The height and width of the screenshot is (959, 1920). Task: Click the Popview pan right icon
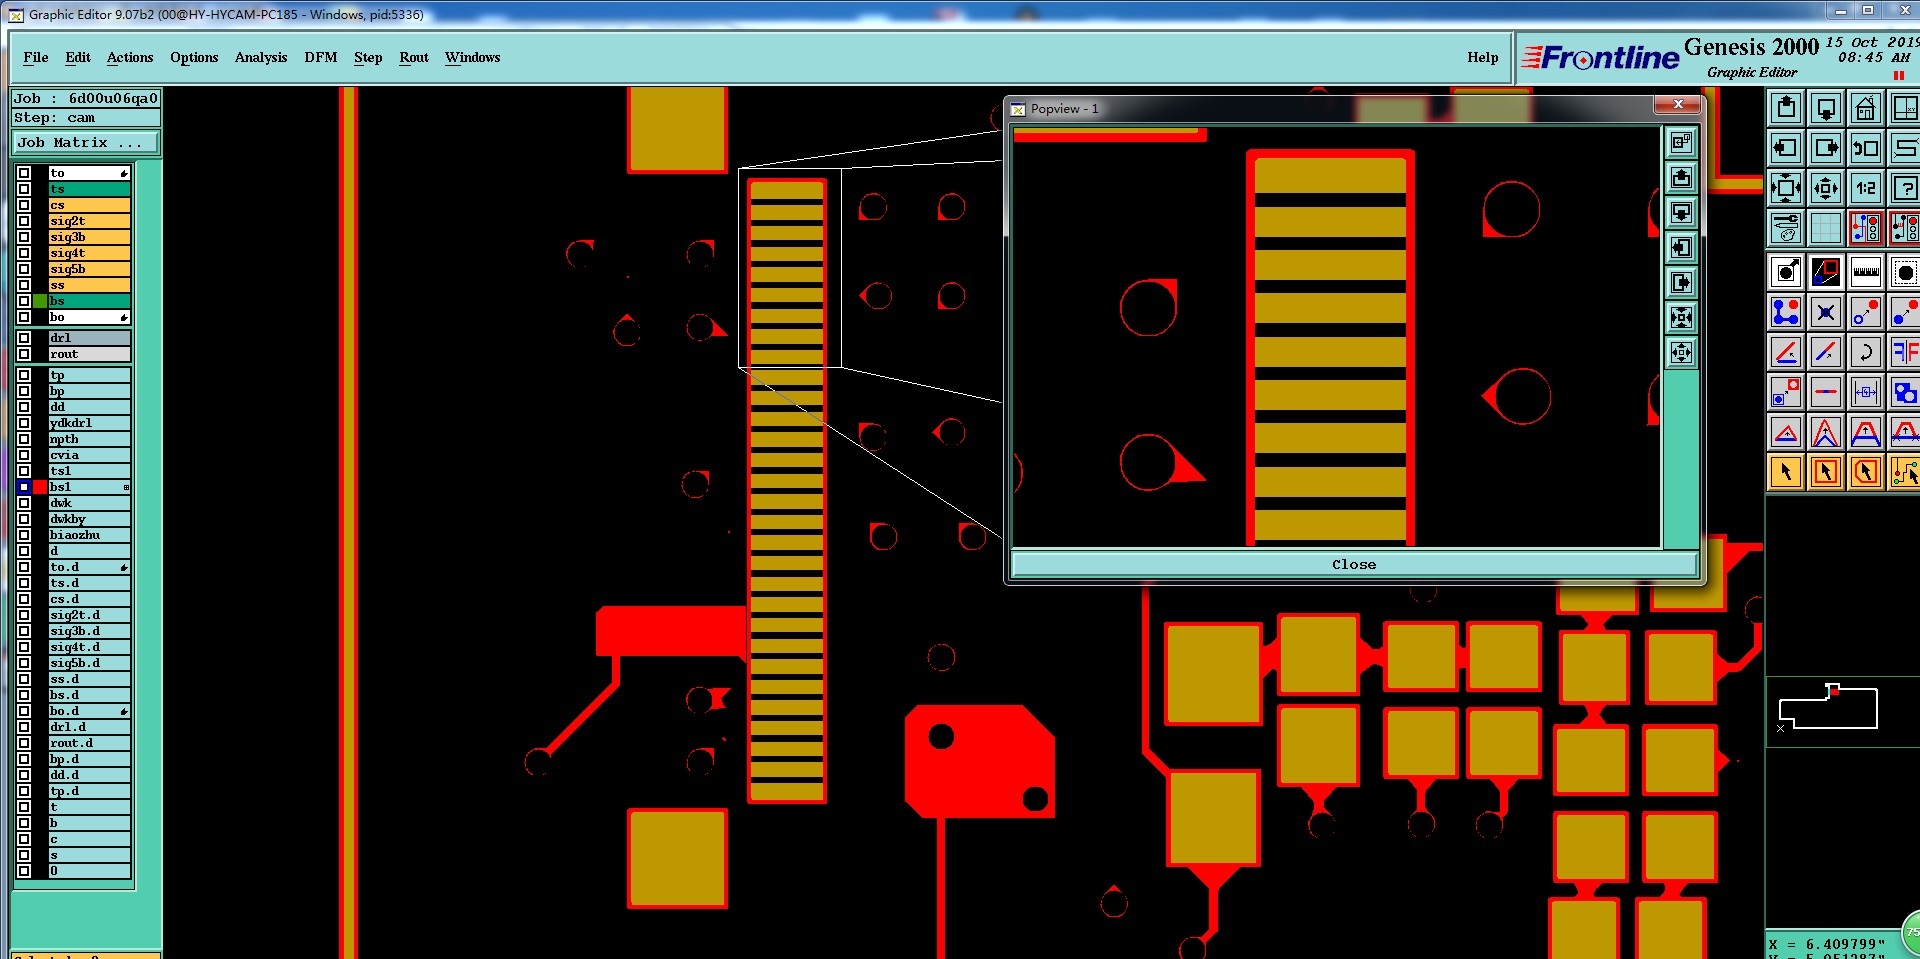click(x=1682, y=283)
